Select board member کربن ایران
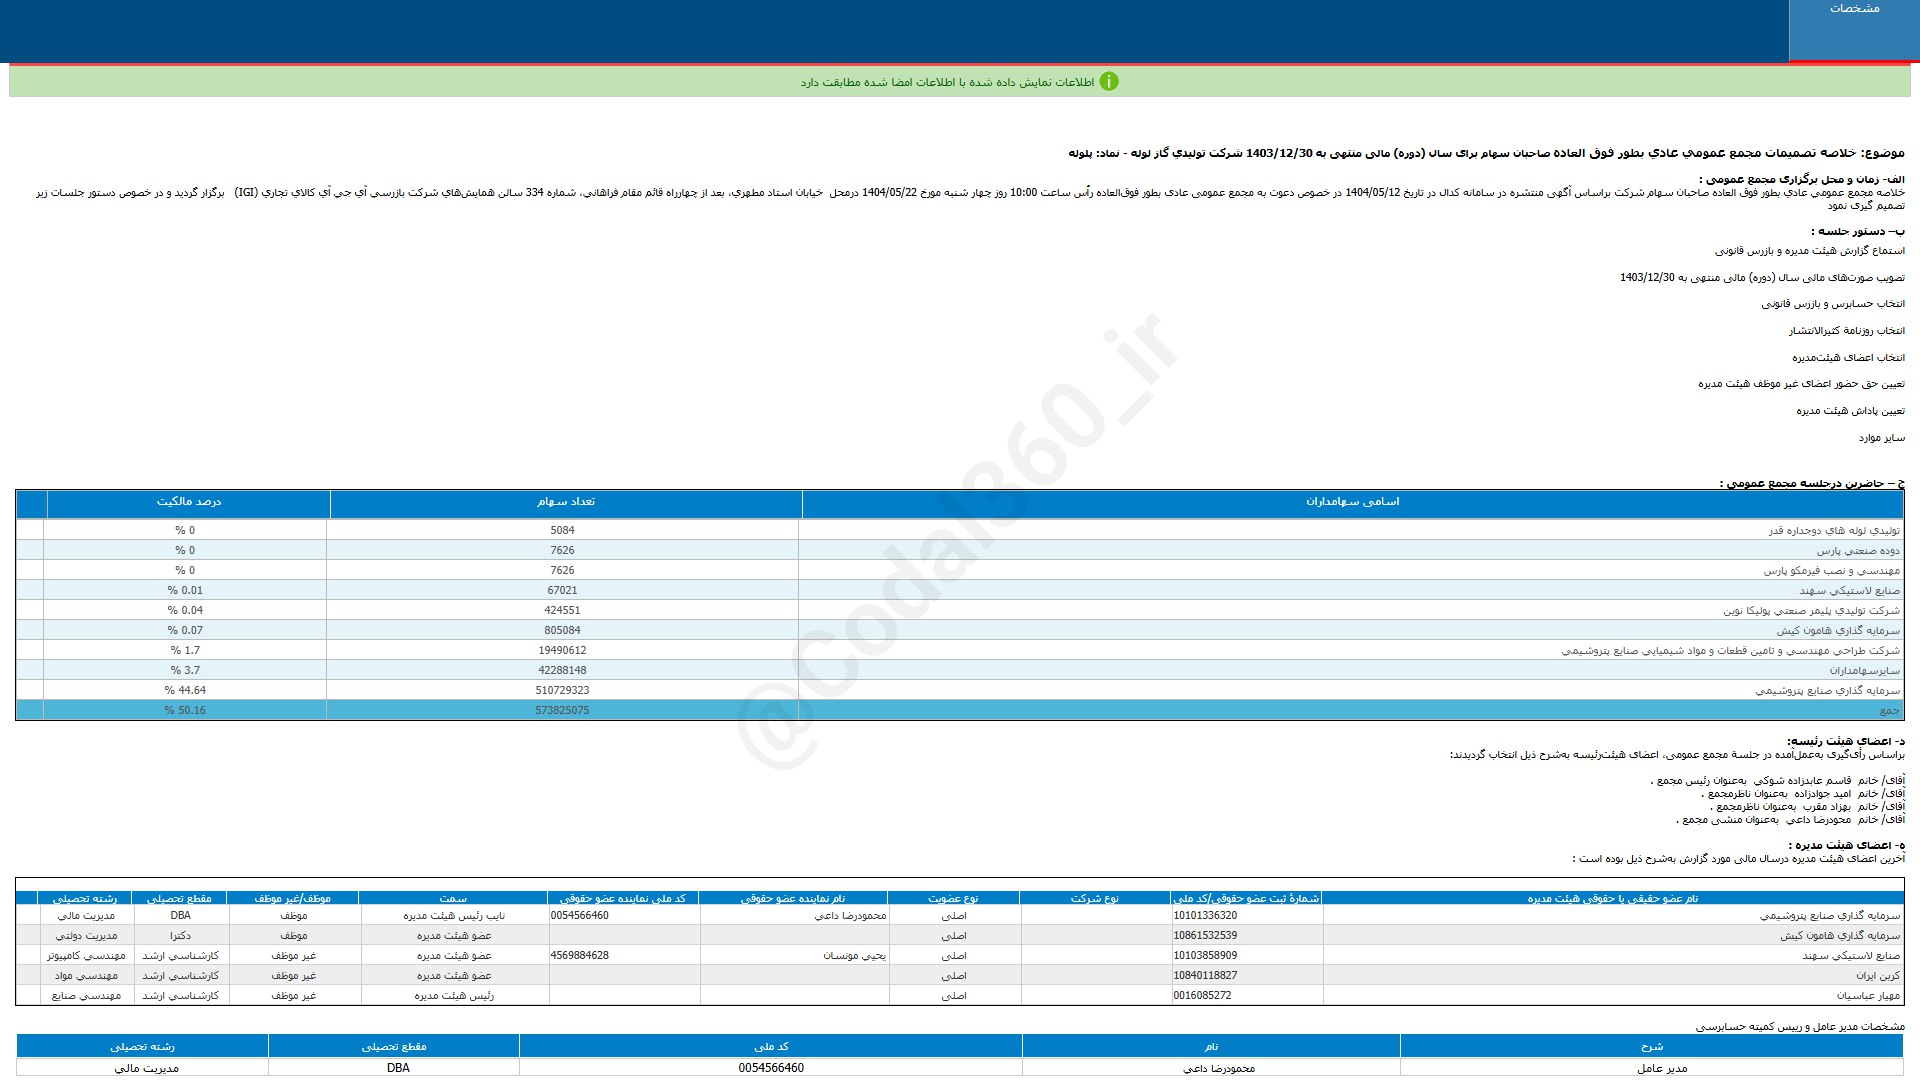The image size is (1920, 1080). (1878, 976)
